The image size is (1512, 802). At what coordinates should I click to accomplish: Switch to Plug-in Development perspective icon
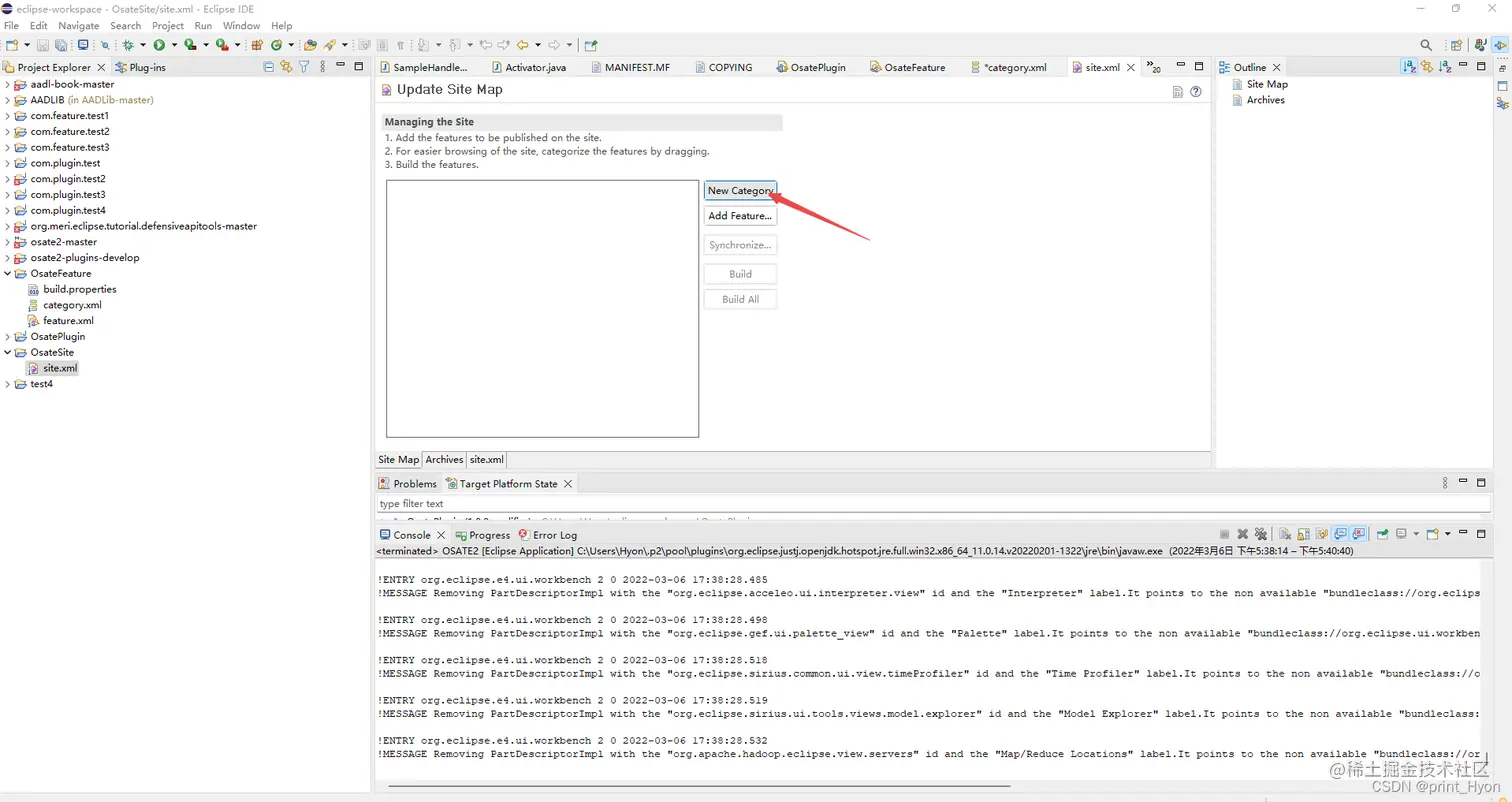point(1499,45)
